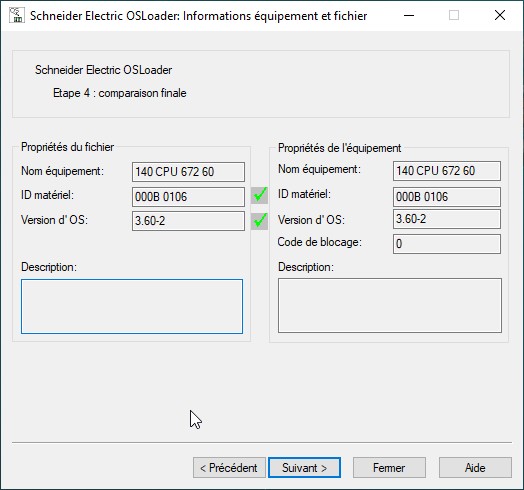Select equipment Nom équipement field
This screenshot has width=524, height=490.
click(447, 171)
